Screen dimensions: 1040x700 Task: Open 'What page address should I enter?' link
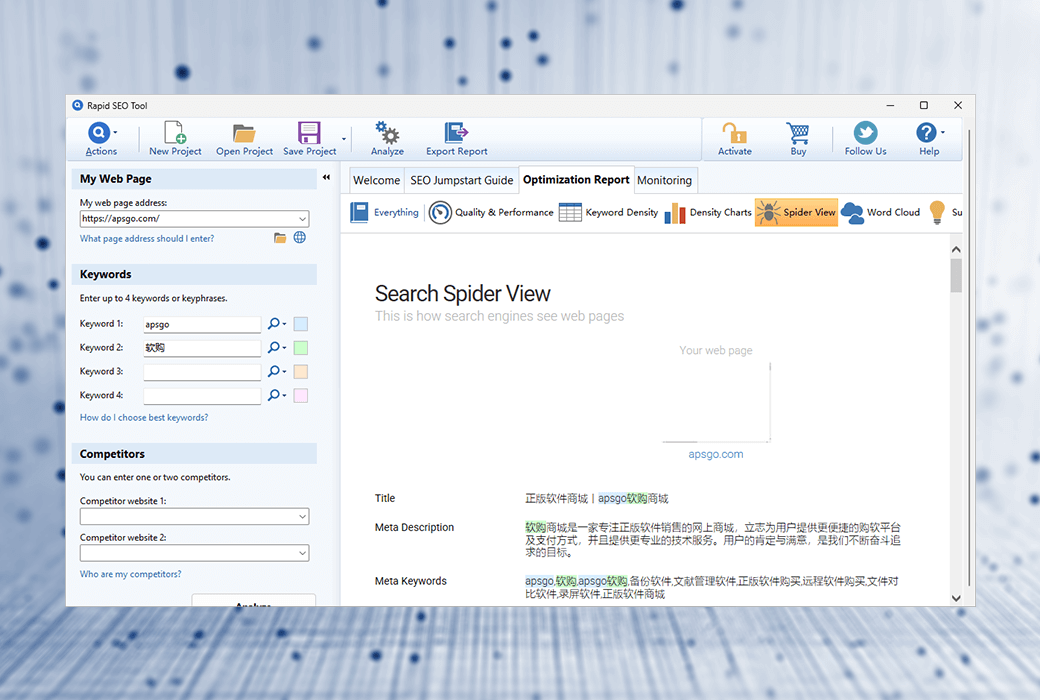(x=147, y=238)
